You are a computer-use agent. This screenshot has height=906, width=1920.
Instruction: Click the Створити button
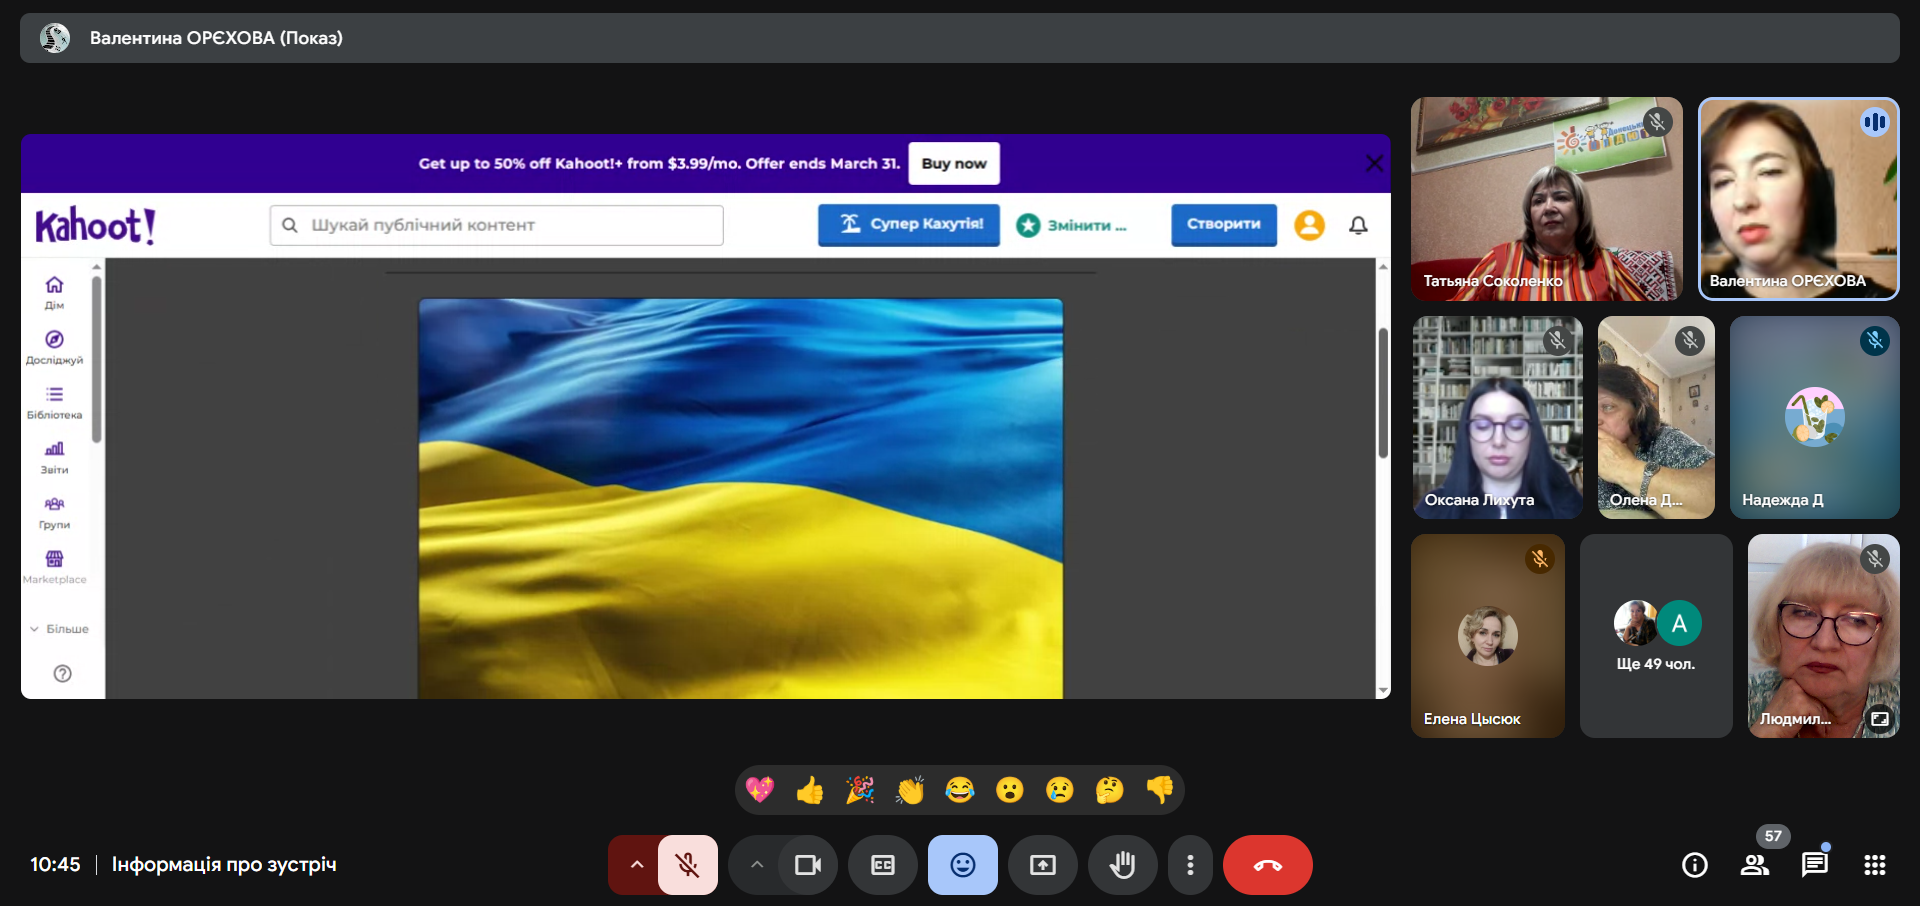[1223, 224]
